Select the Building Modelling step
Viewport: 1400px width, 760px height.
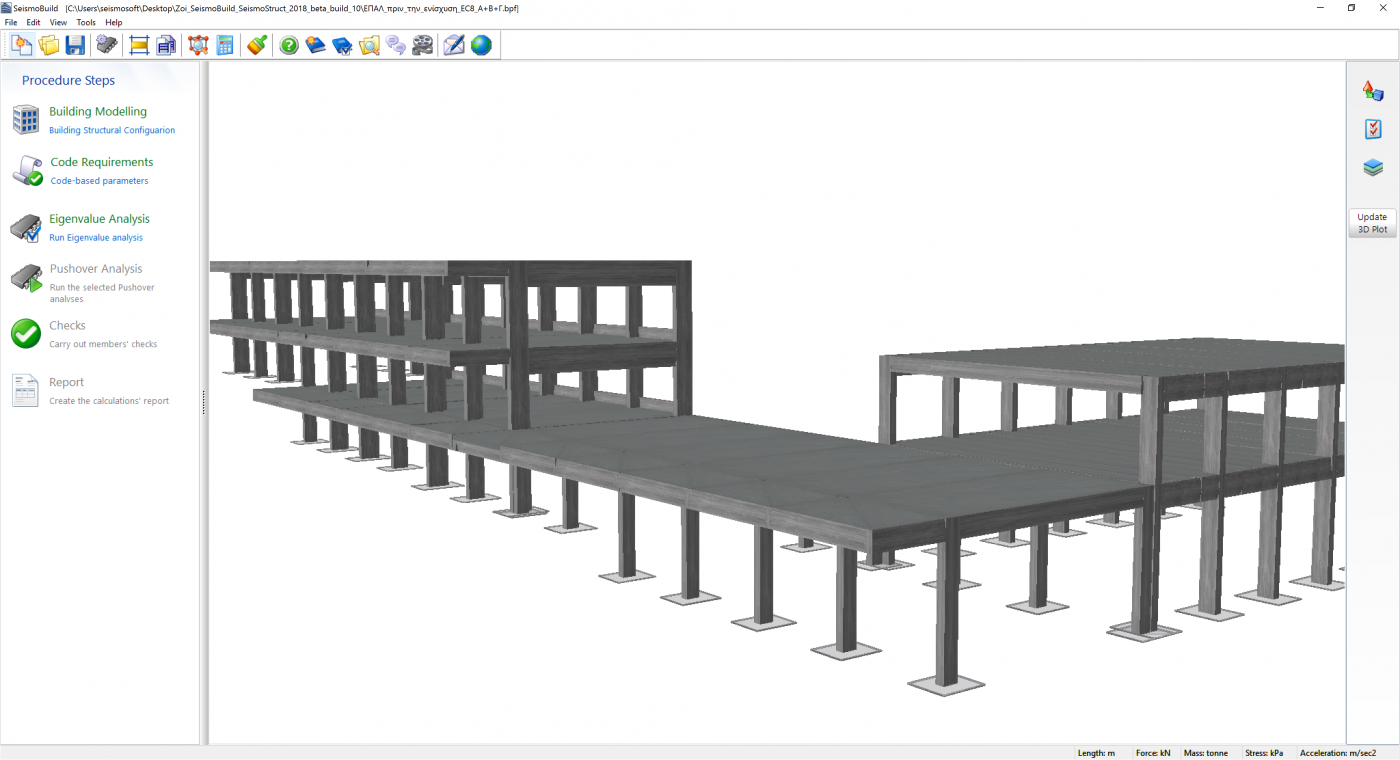[x=97, y=112]
